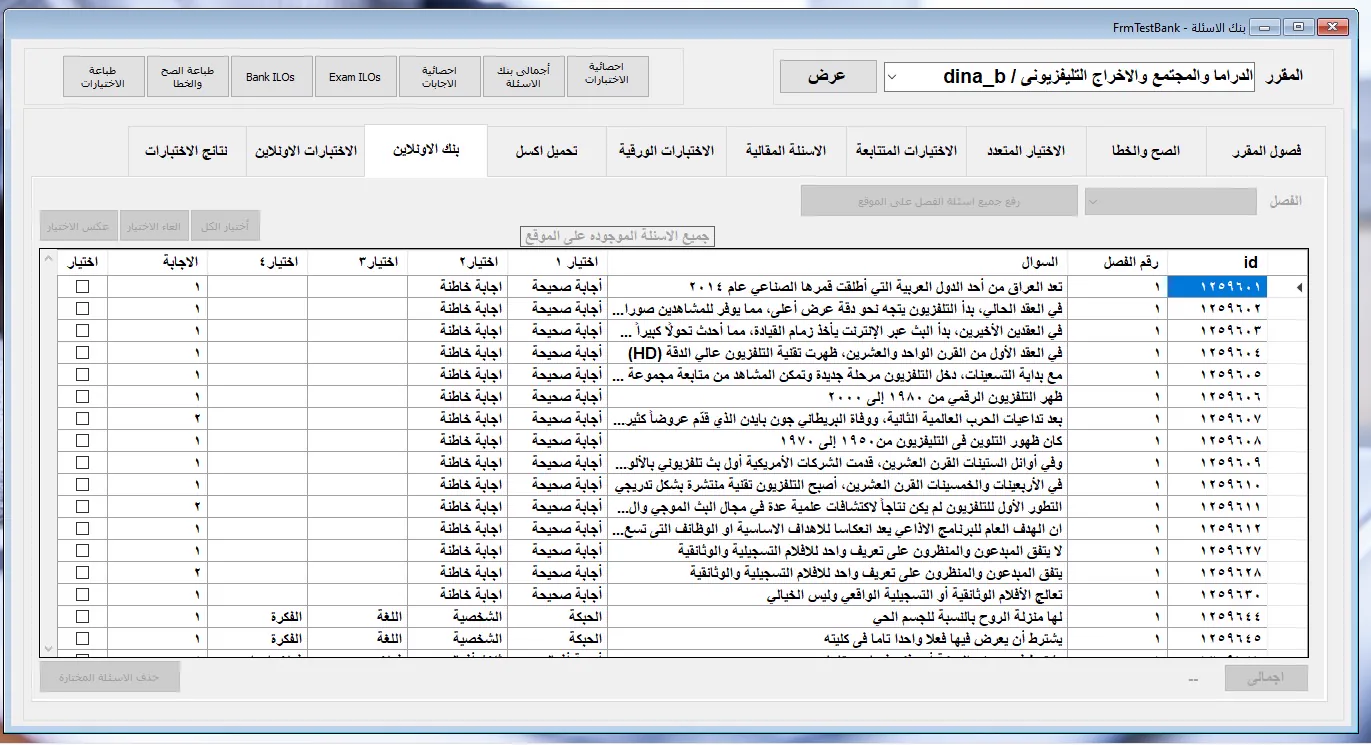
Task: Open the نتائج الاختبارات tab
Action: [x=186, y=152]
